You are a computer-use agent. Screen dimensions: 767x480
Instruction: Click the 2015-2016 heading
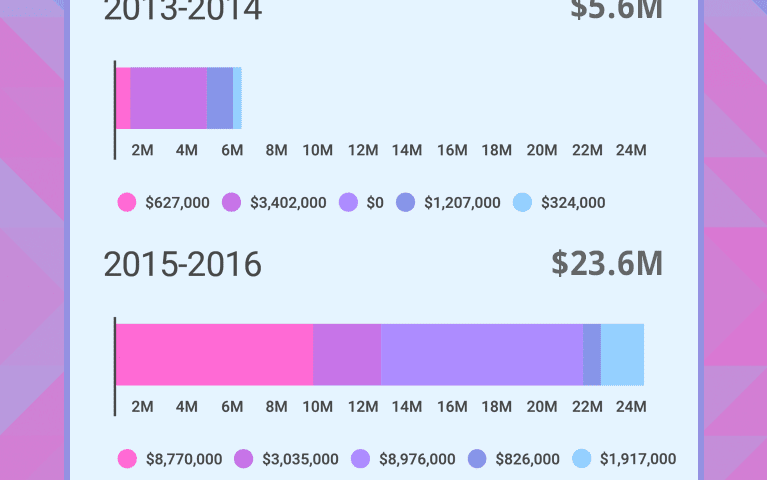tap(183, 265)
